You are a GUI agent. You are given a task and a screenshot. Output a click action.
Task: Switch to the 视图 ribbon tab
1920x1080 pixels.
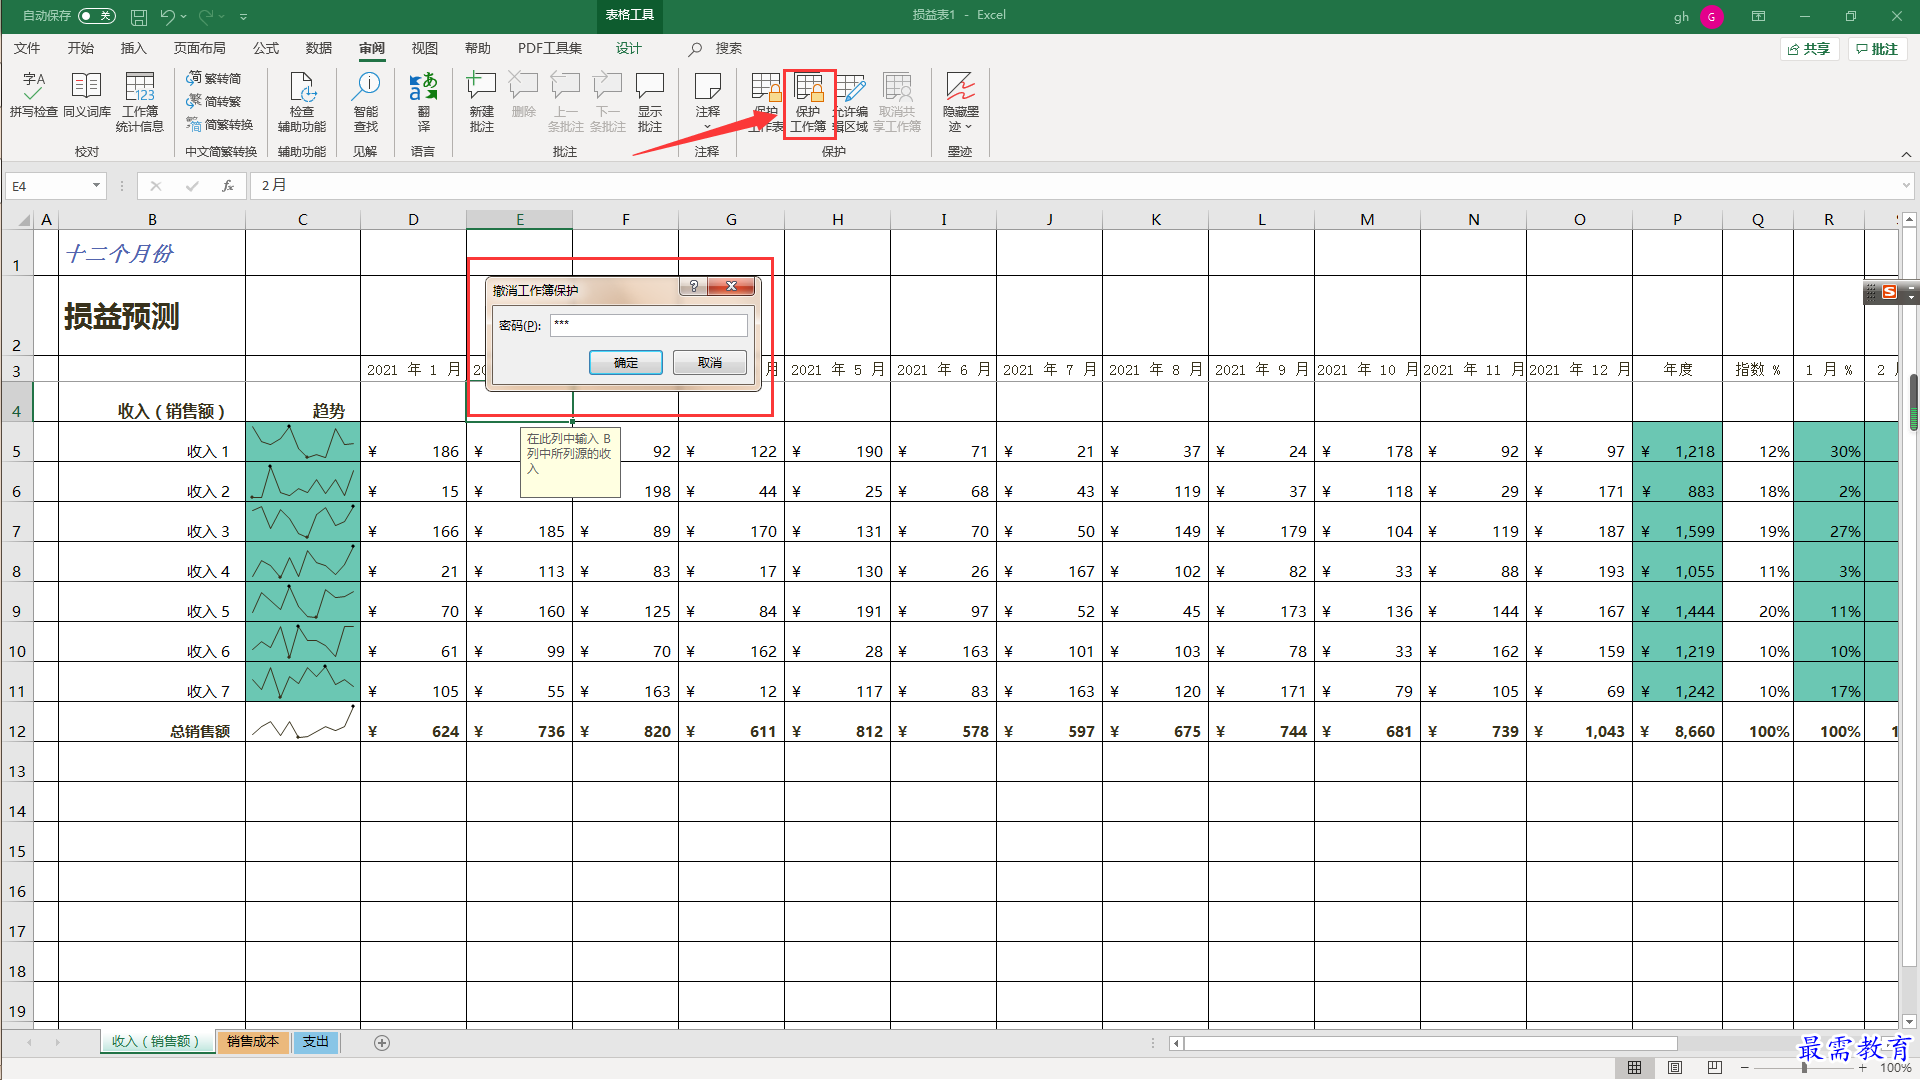(x=424, y=48)
